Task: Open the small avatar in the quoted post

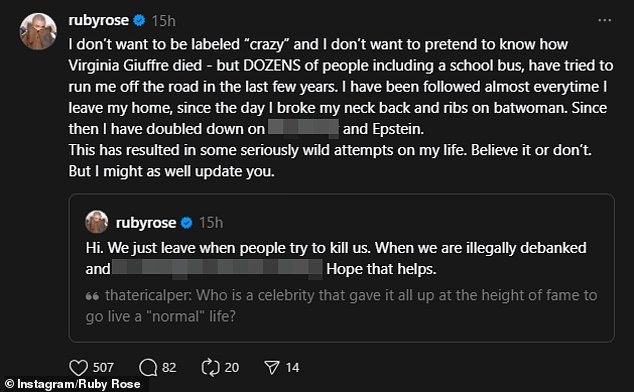Action: click(x=97, y=222)
